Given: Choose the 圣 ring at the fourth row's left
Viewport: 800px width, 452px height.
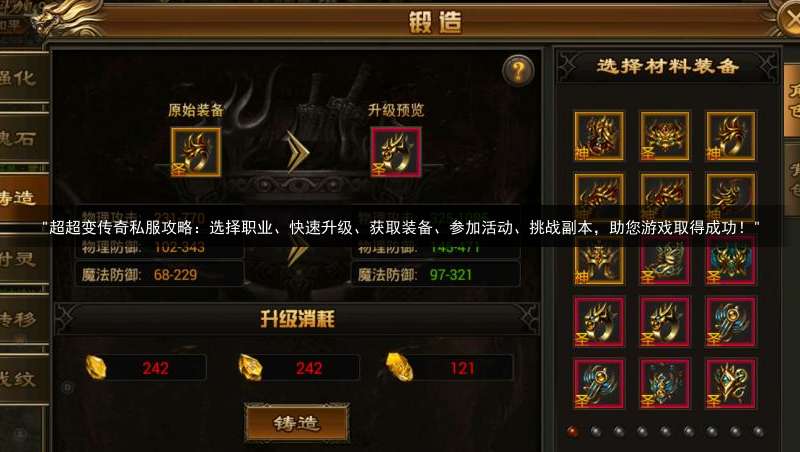Looking at the screenshot, I should (599, 322).
